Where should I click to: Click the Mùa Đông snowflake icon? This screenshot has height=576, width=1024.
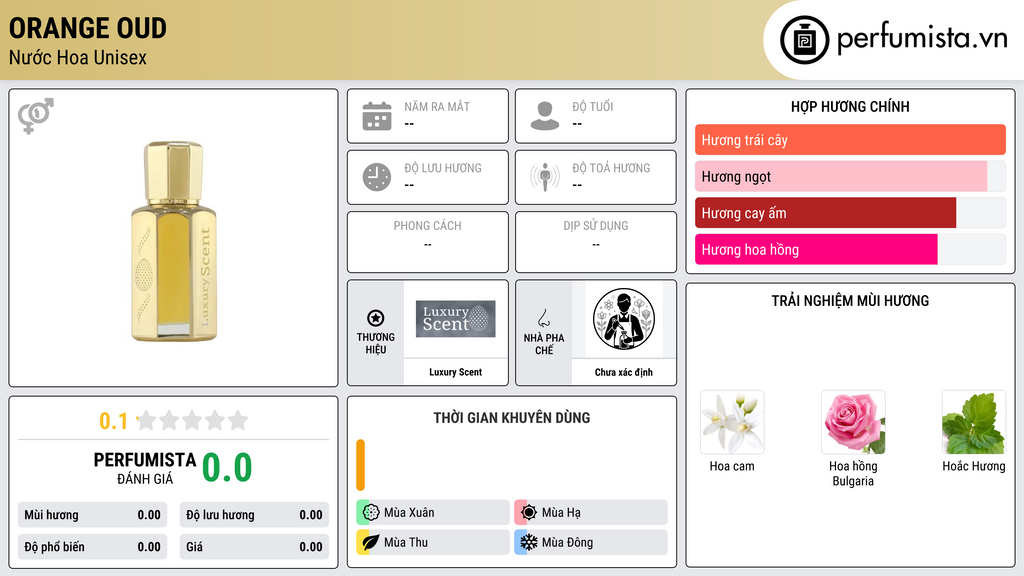tap(529, 542)
